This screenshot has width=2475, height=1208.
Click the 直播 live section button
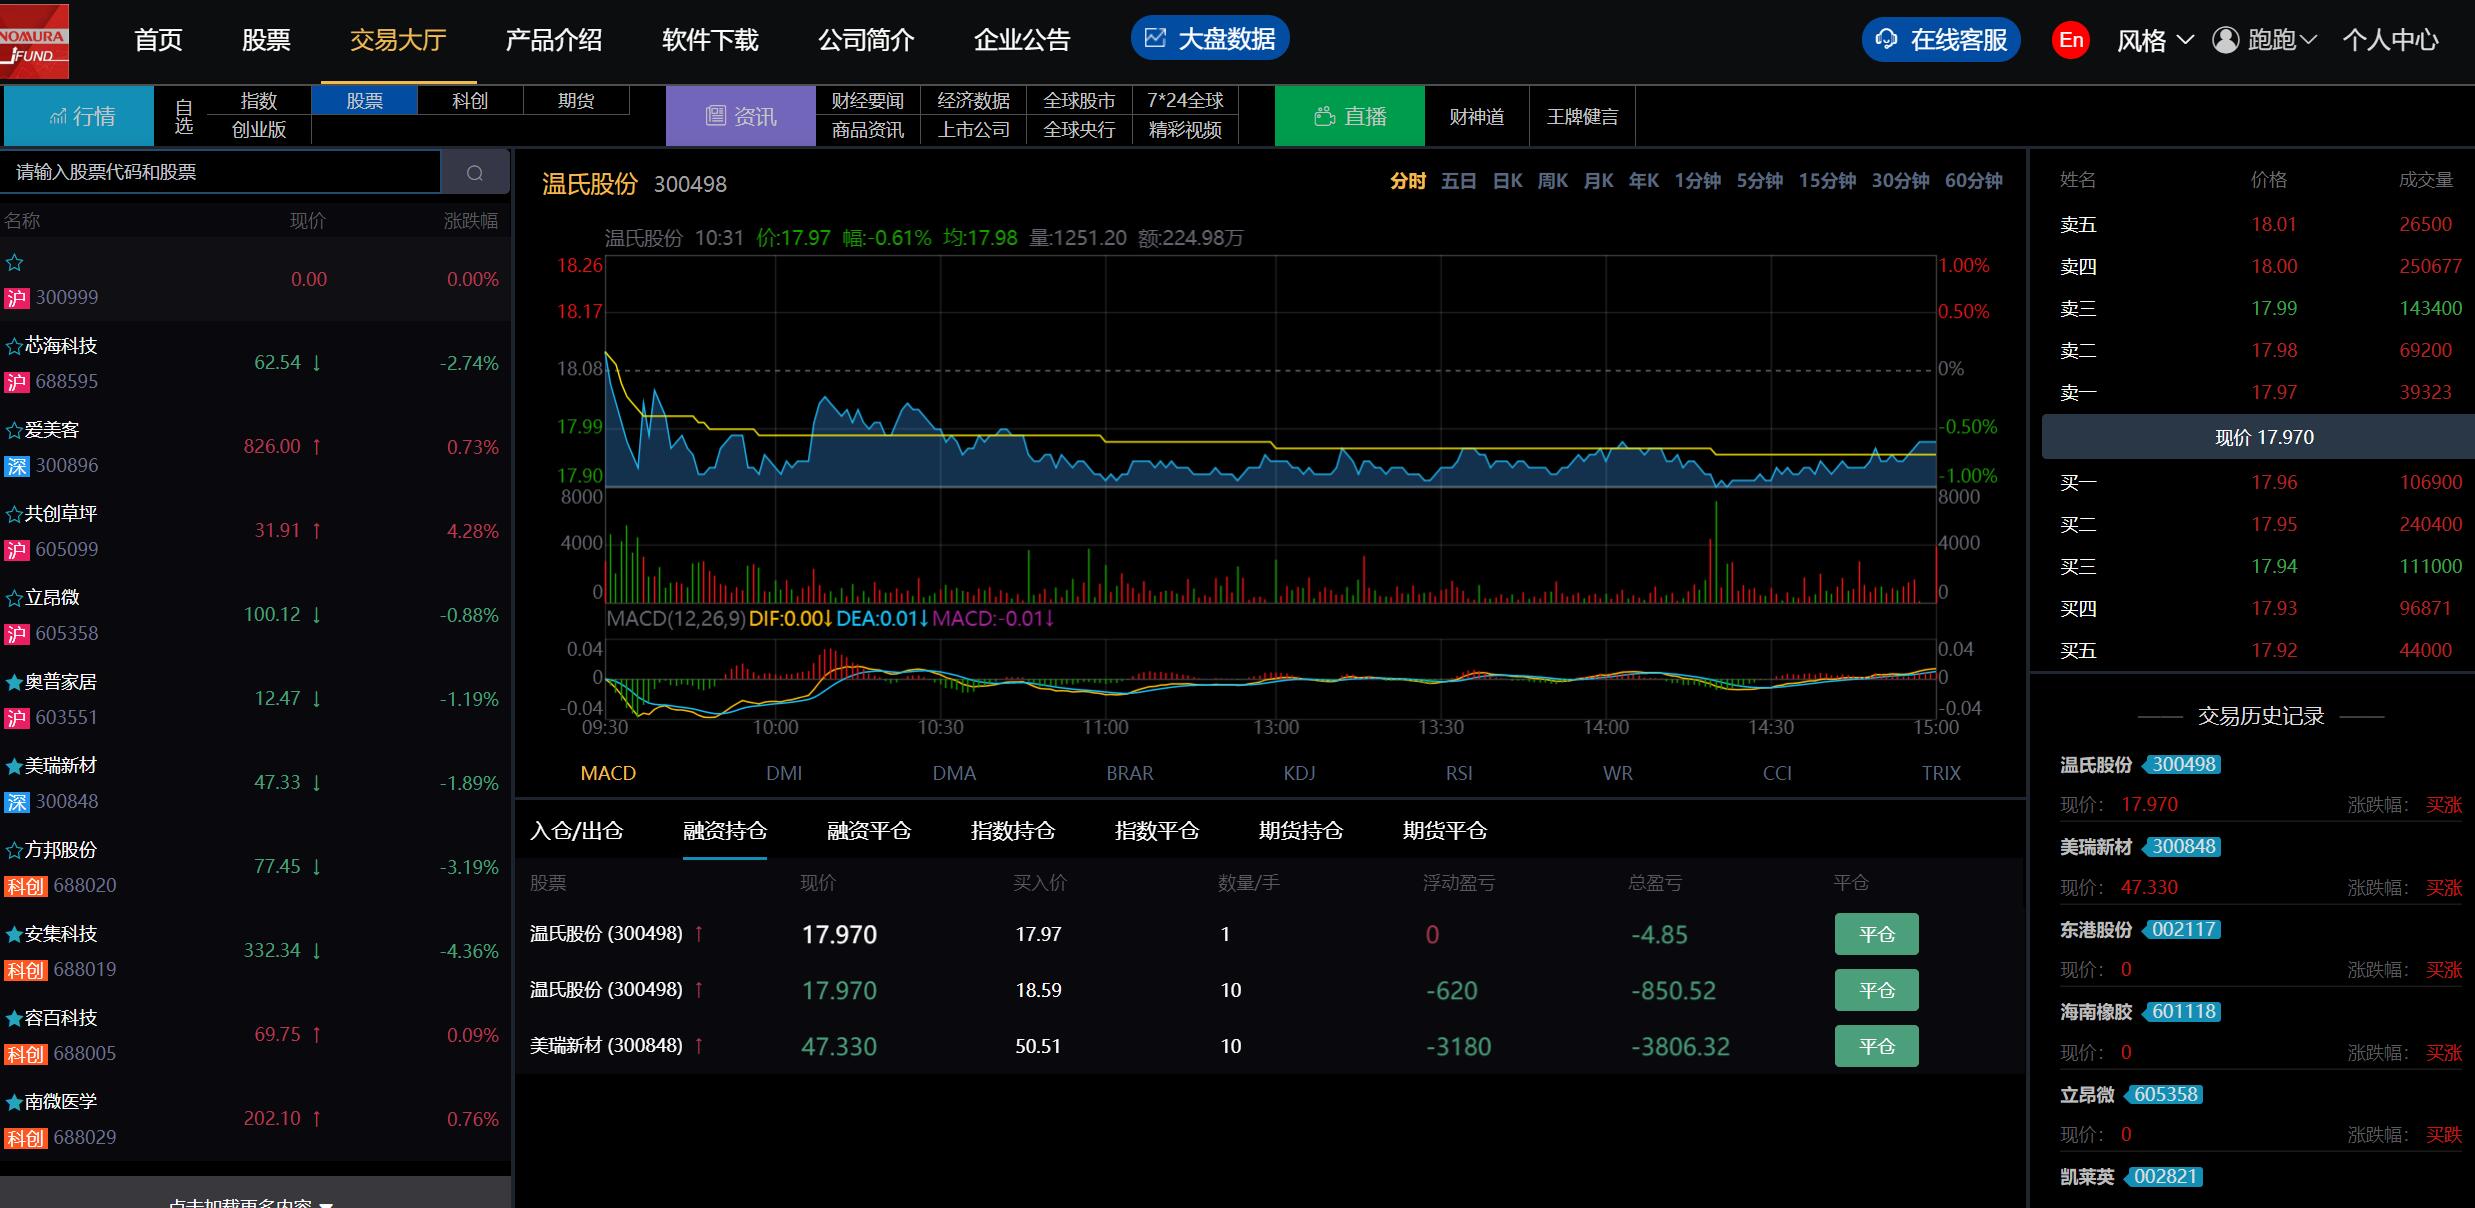(x=1350, y=116)
